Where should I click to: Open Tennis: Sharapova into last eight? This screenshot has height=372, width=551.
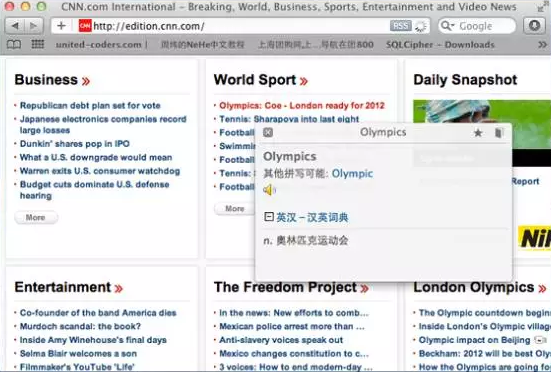tap(289, 119)
